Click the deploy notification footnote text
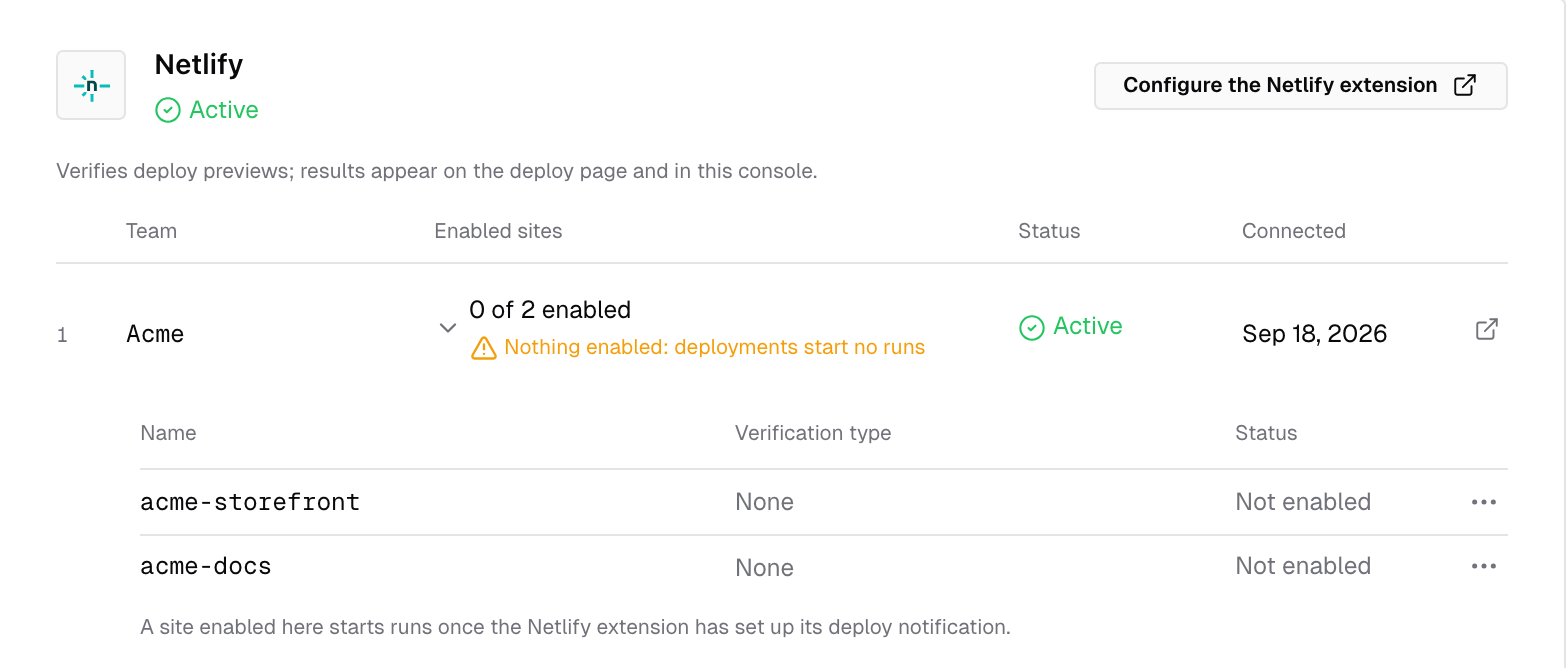The width and height of the screenshot is (1566, 668). (575, 628)
